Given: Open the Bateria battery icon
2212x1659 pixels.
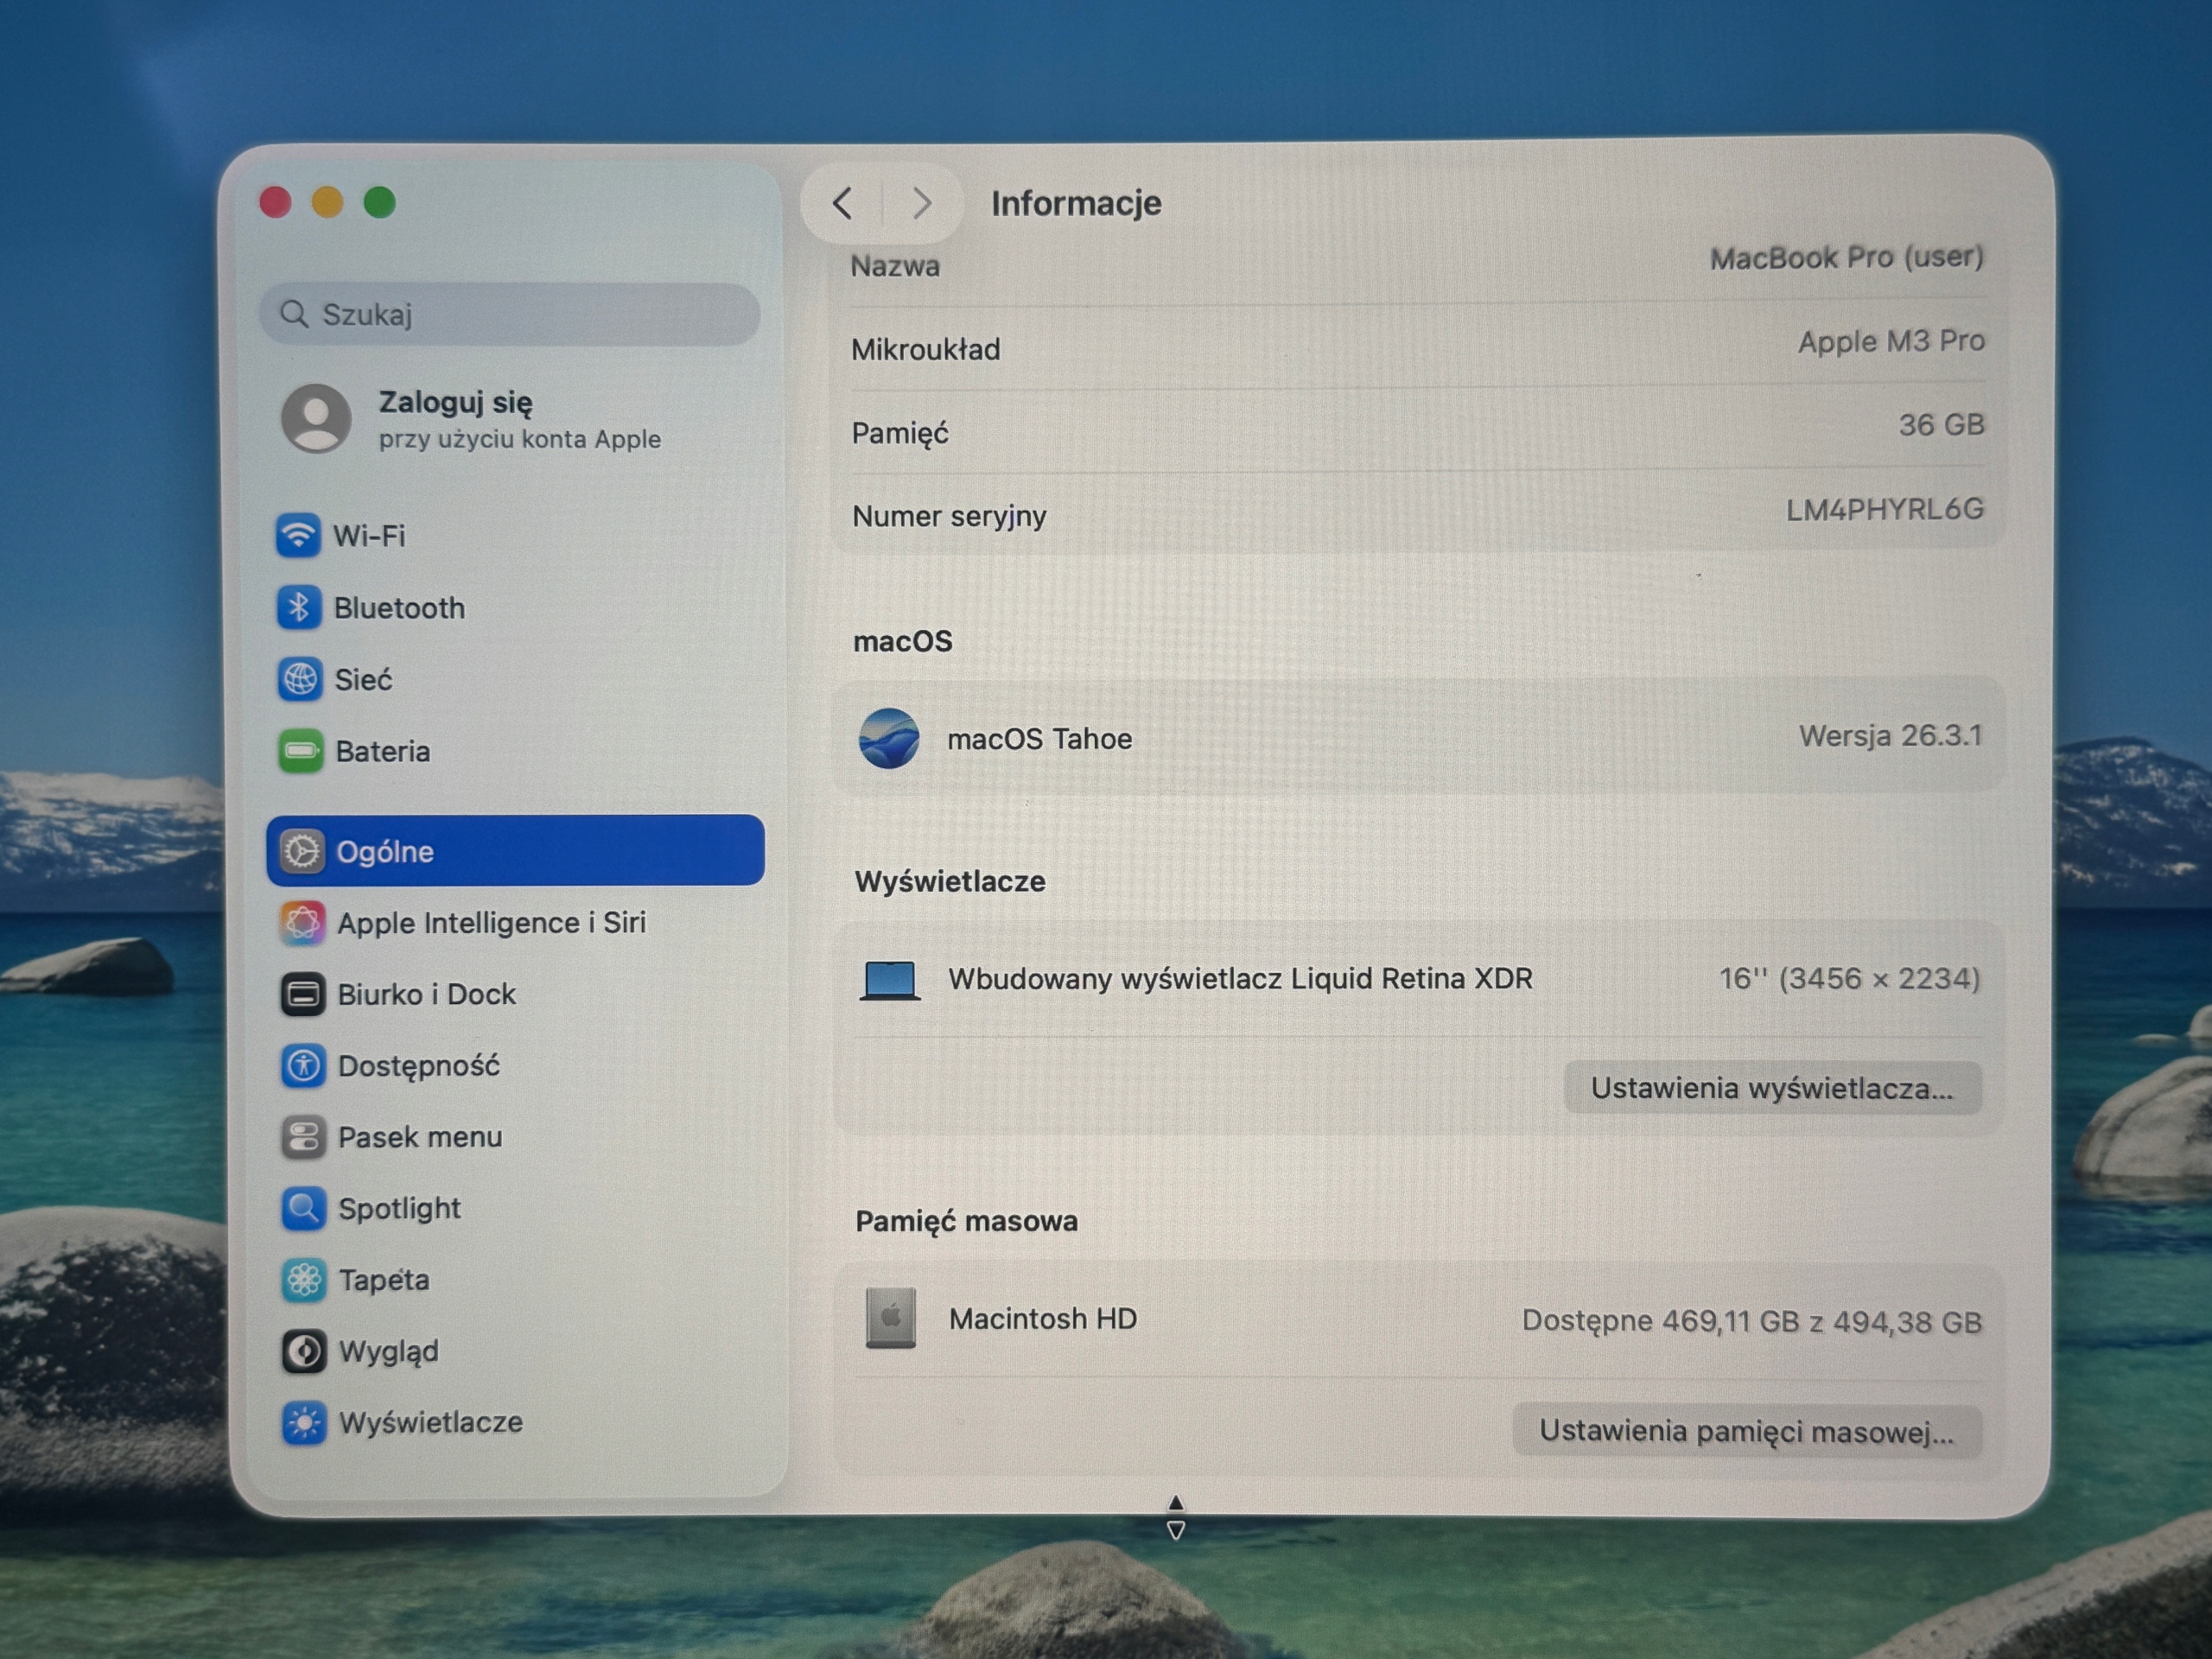Looking at the screenshot, I should pyautogui.click(x=301, y=751).
